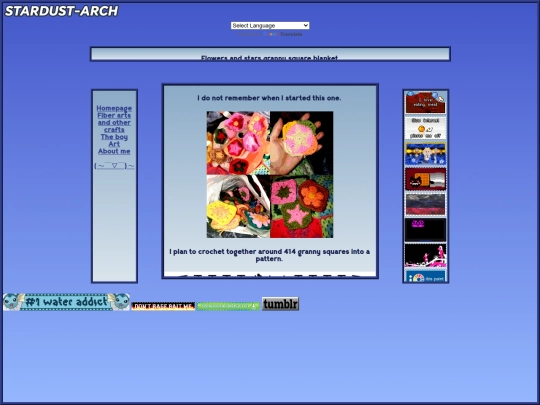The image size is (540, 405).
Task: Click the red "I love eating meat" stamp
Action: (x=425, y=102)
